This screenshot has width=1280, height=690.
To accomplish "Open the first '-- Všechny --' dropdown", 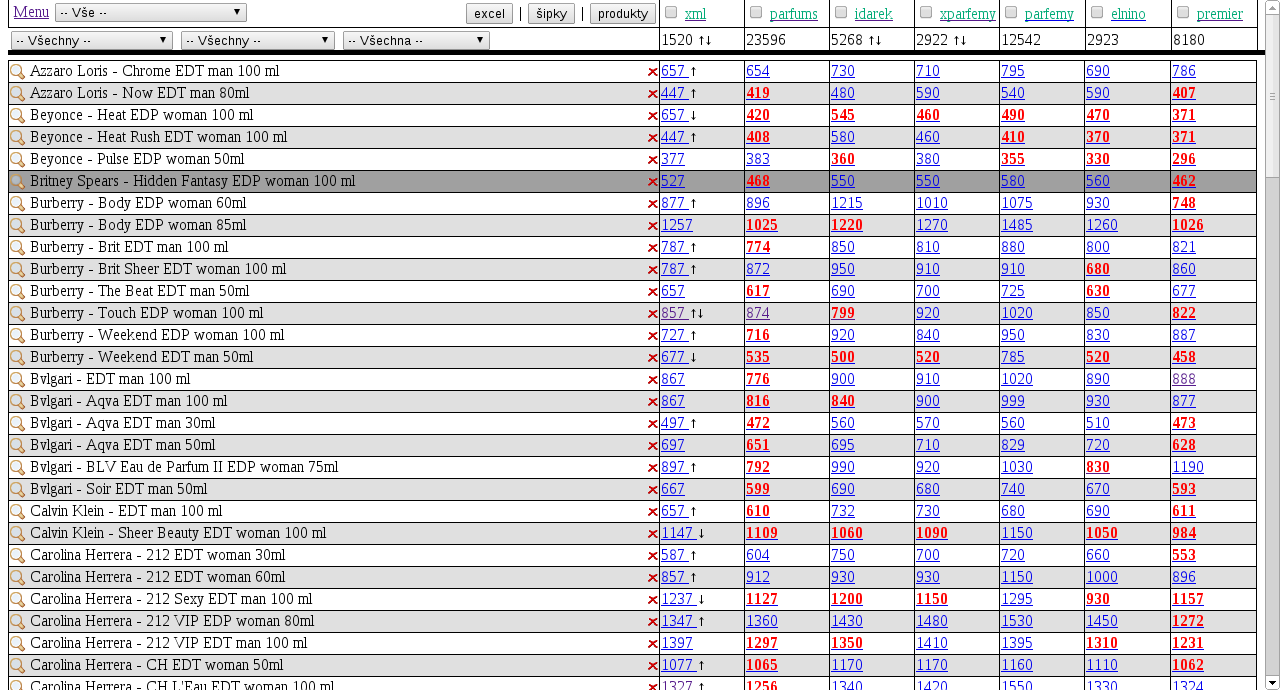I will [x=92, y=41].
